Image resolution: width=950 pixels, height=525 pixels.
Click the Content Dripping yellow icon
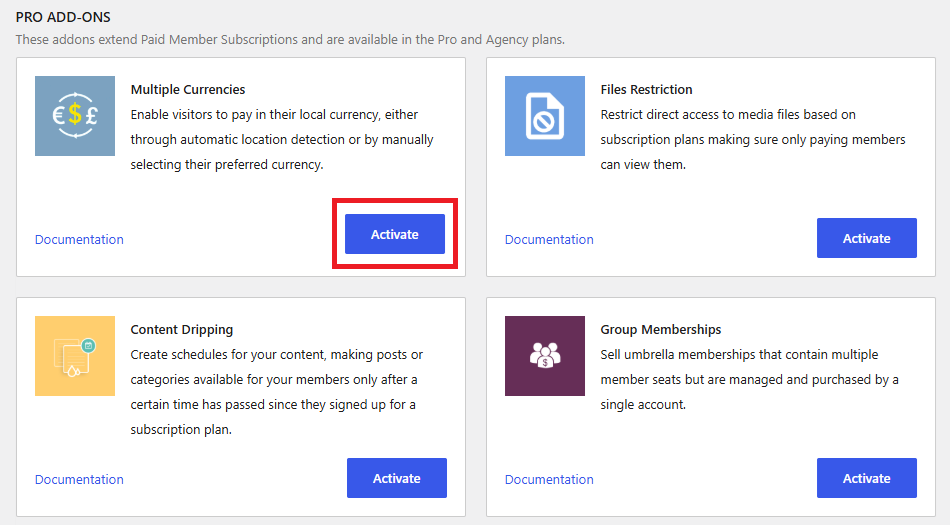click(x=75, y=356)
